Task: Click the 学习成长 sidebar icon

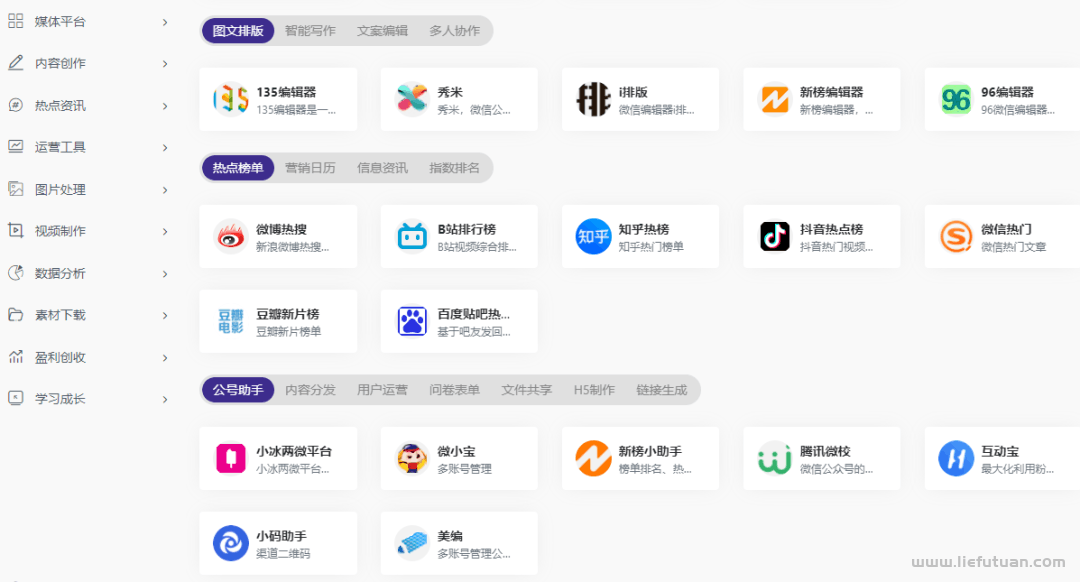Action: click(x=15, y=398)
